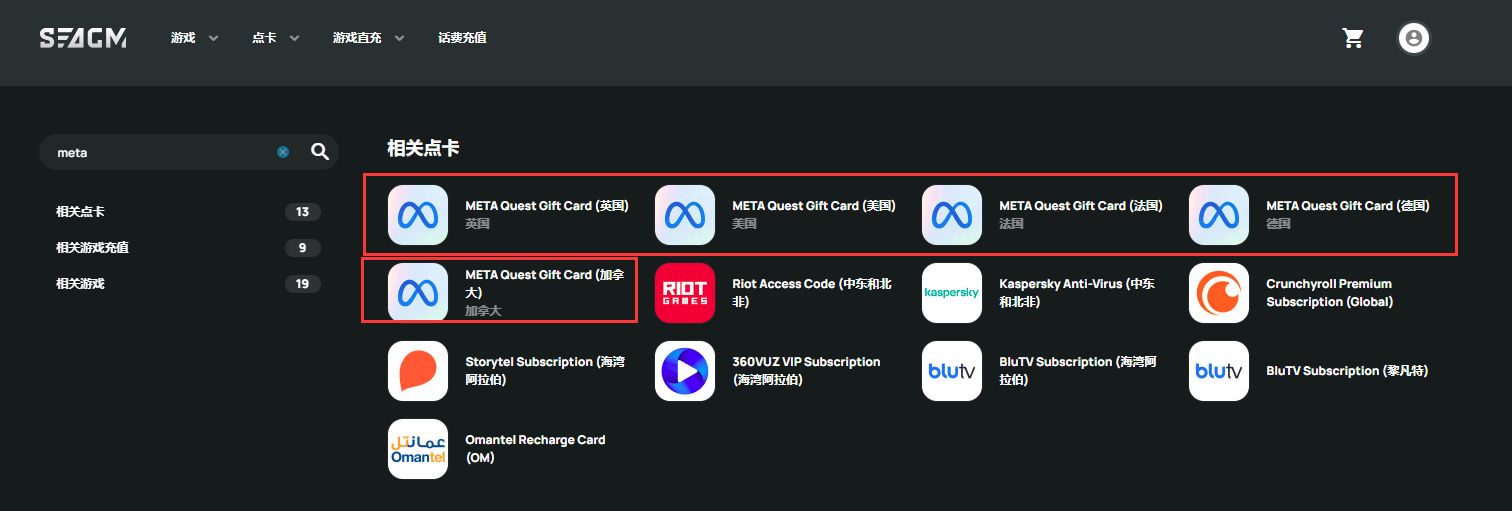Click the 19 count badge
Image resolution: width=1512 pixels, height=511 pixels.
[x=302, y=284]
